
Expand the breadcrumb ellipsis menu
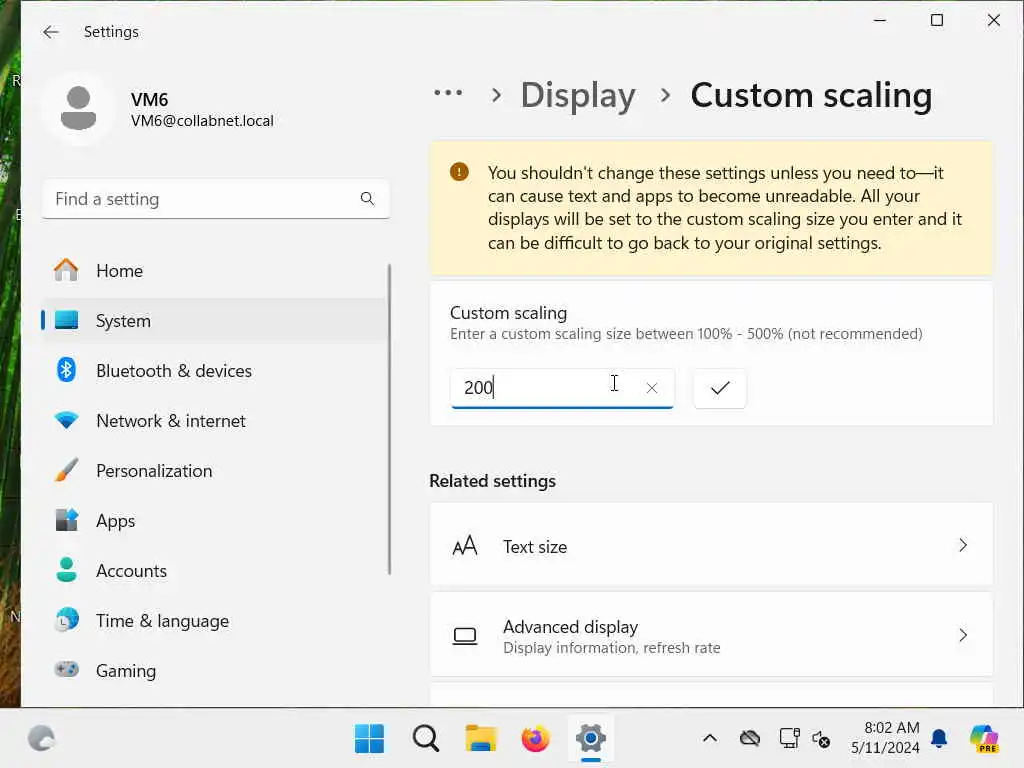point(447,94)
